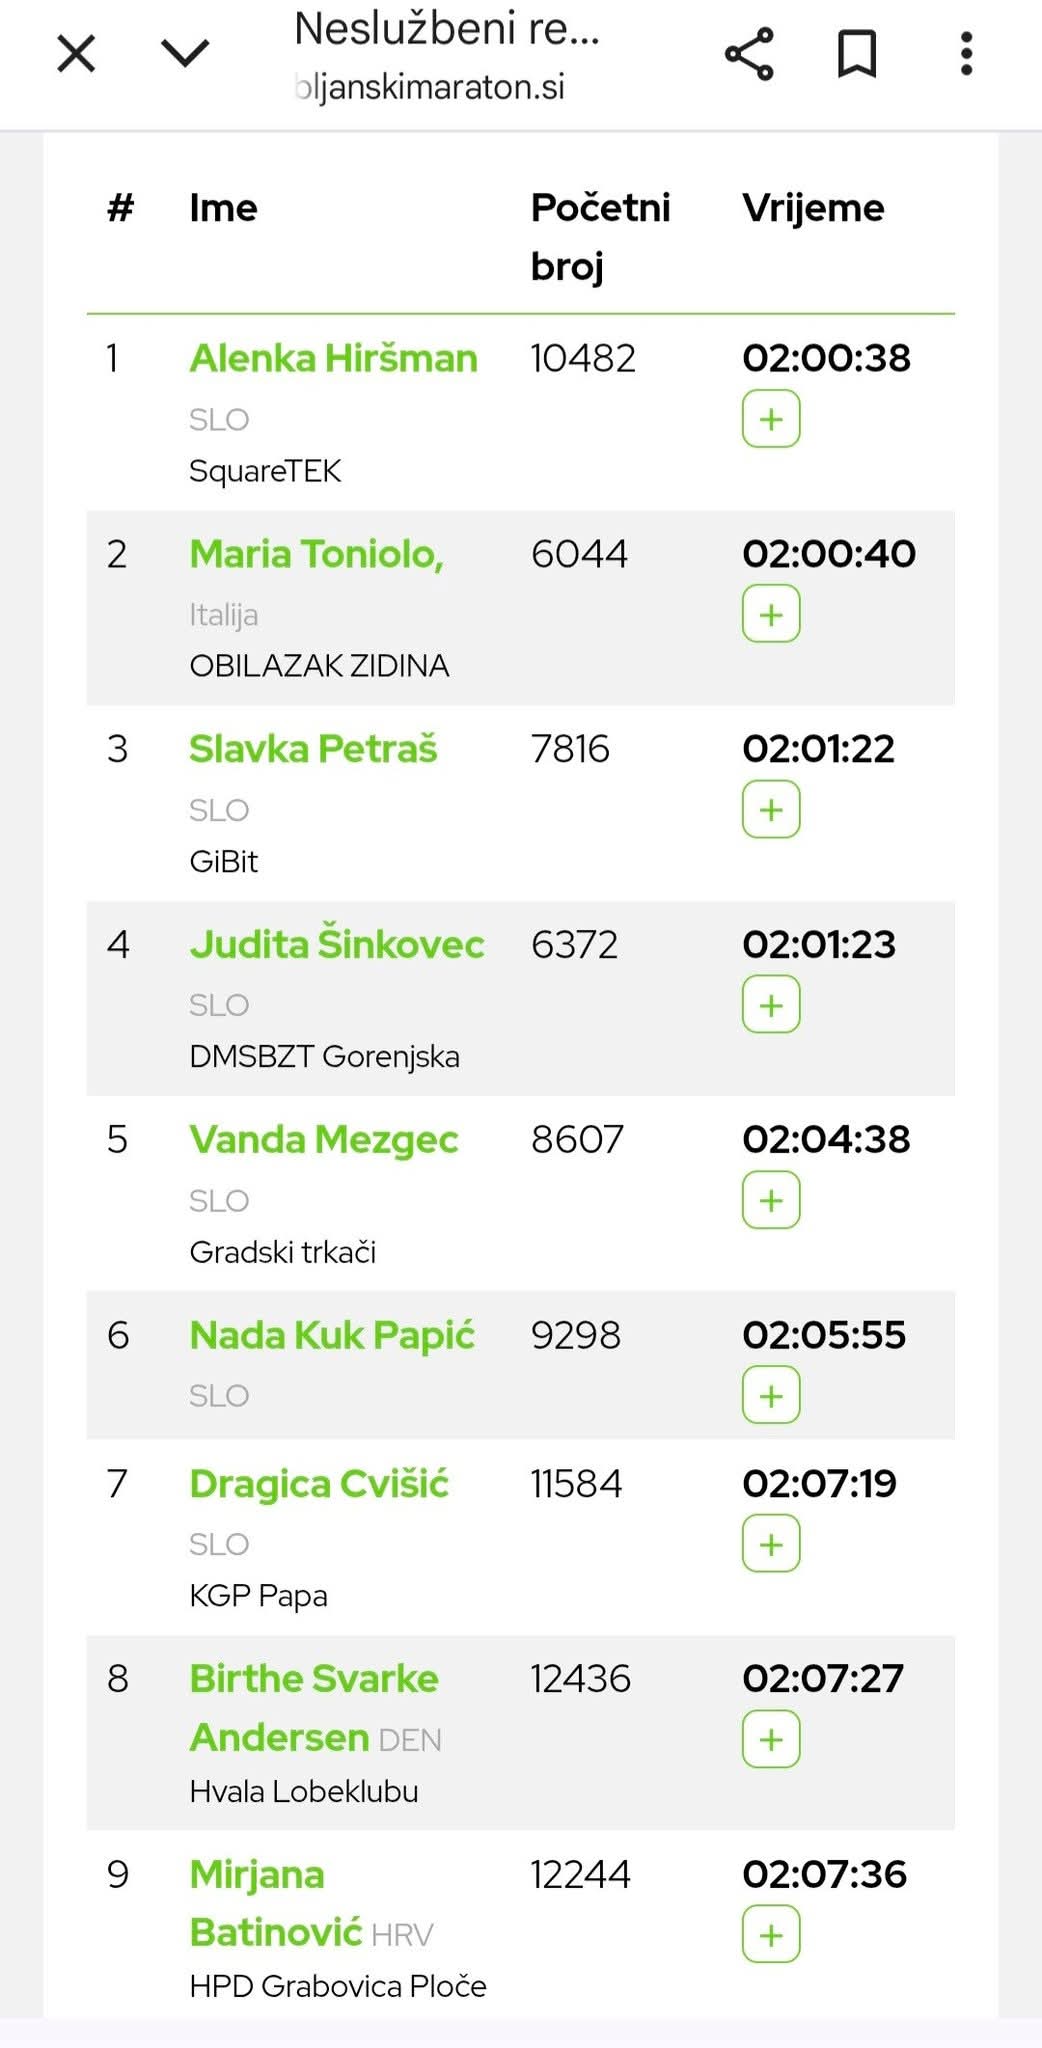Open Alenka Hiršman's runner profile
The image size is (1042, 2048).
(333, 358)
